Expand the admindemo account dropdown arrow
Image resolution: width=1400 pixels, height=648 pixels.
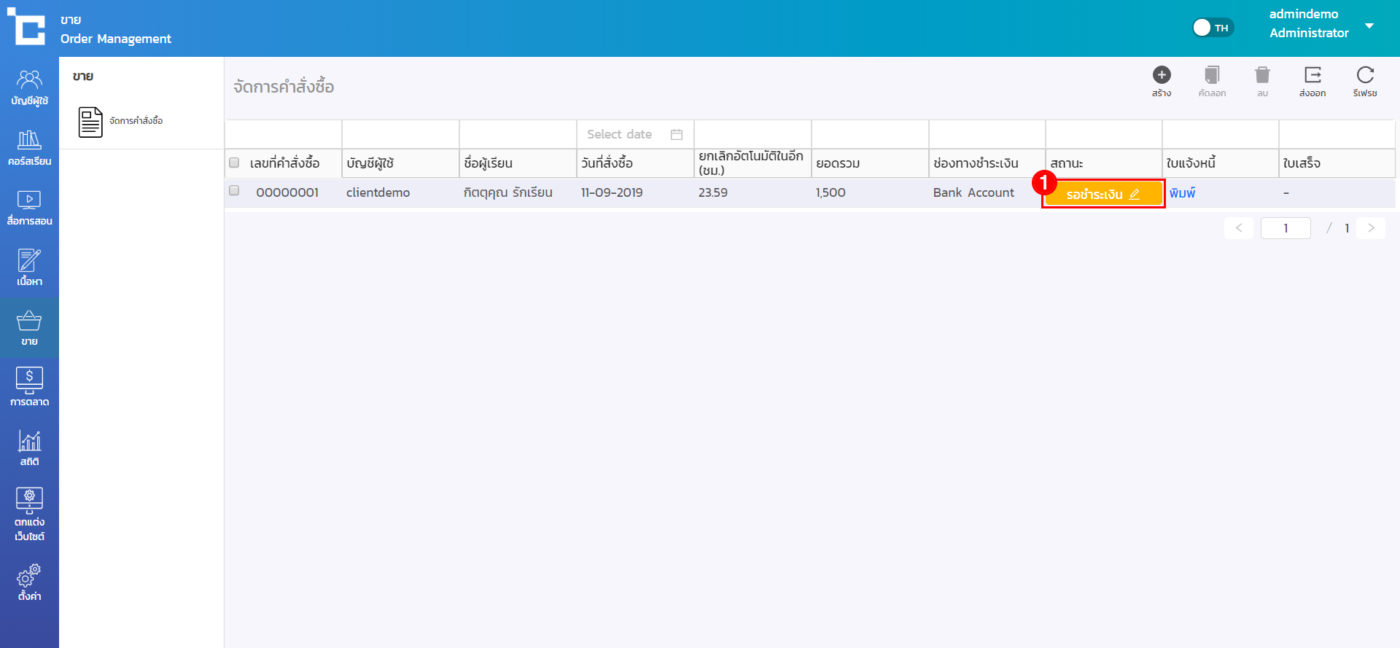coord(1369,25)
